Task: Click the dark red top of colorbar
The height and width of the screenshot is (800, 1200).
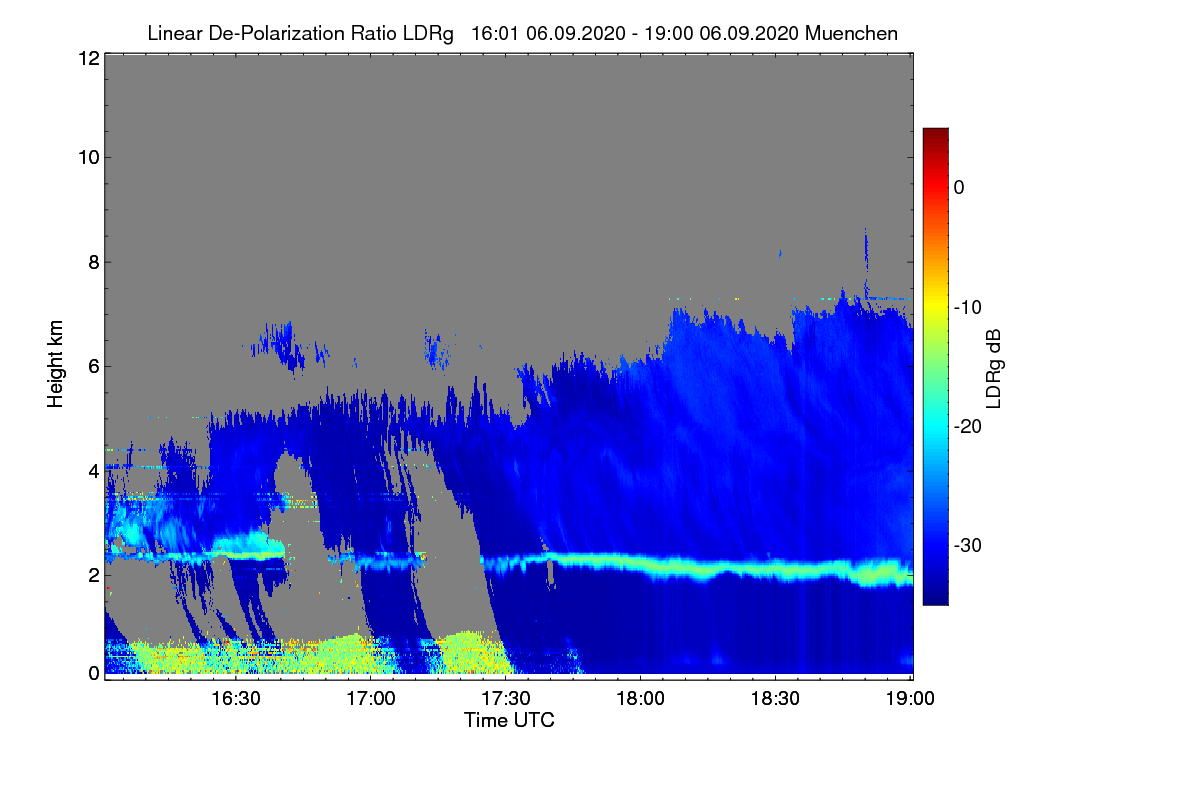Action: coord(935,136)
